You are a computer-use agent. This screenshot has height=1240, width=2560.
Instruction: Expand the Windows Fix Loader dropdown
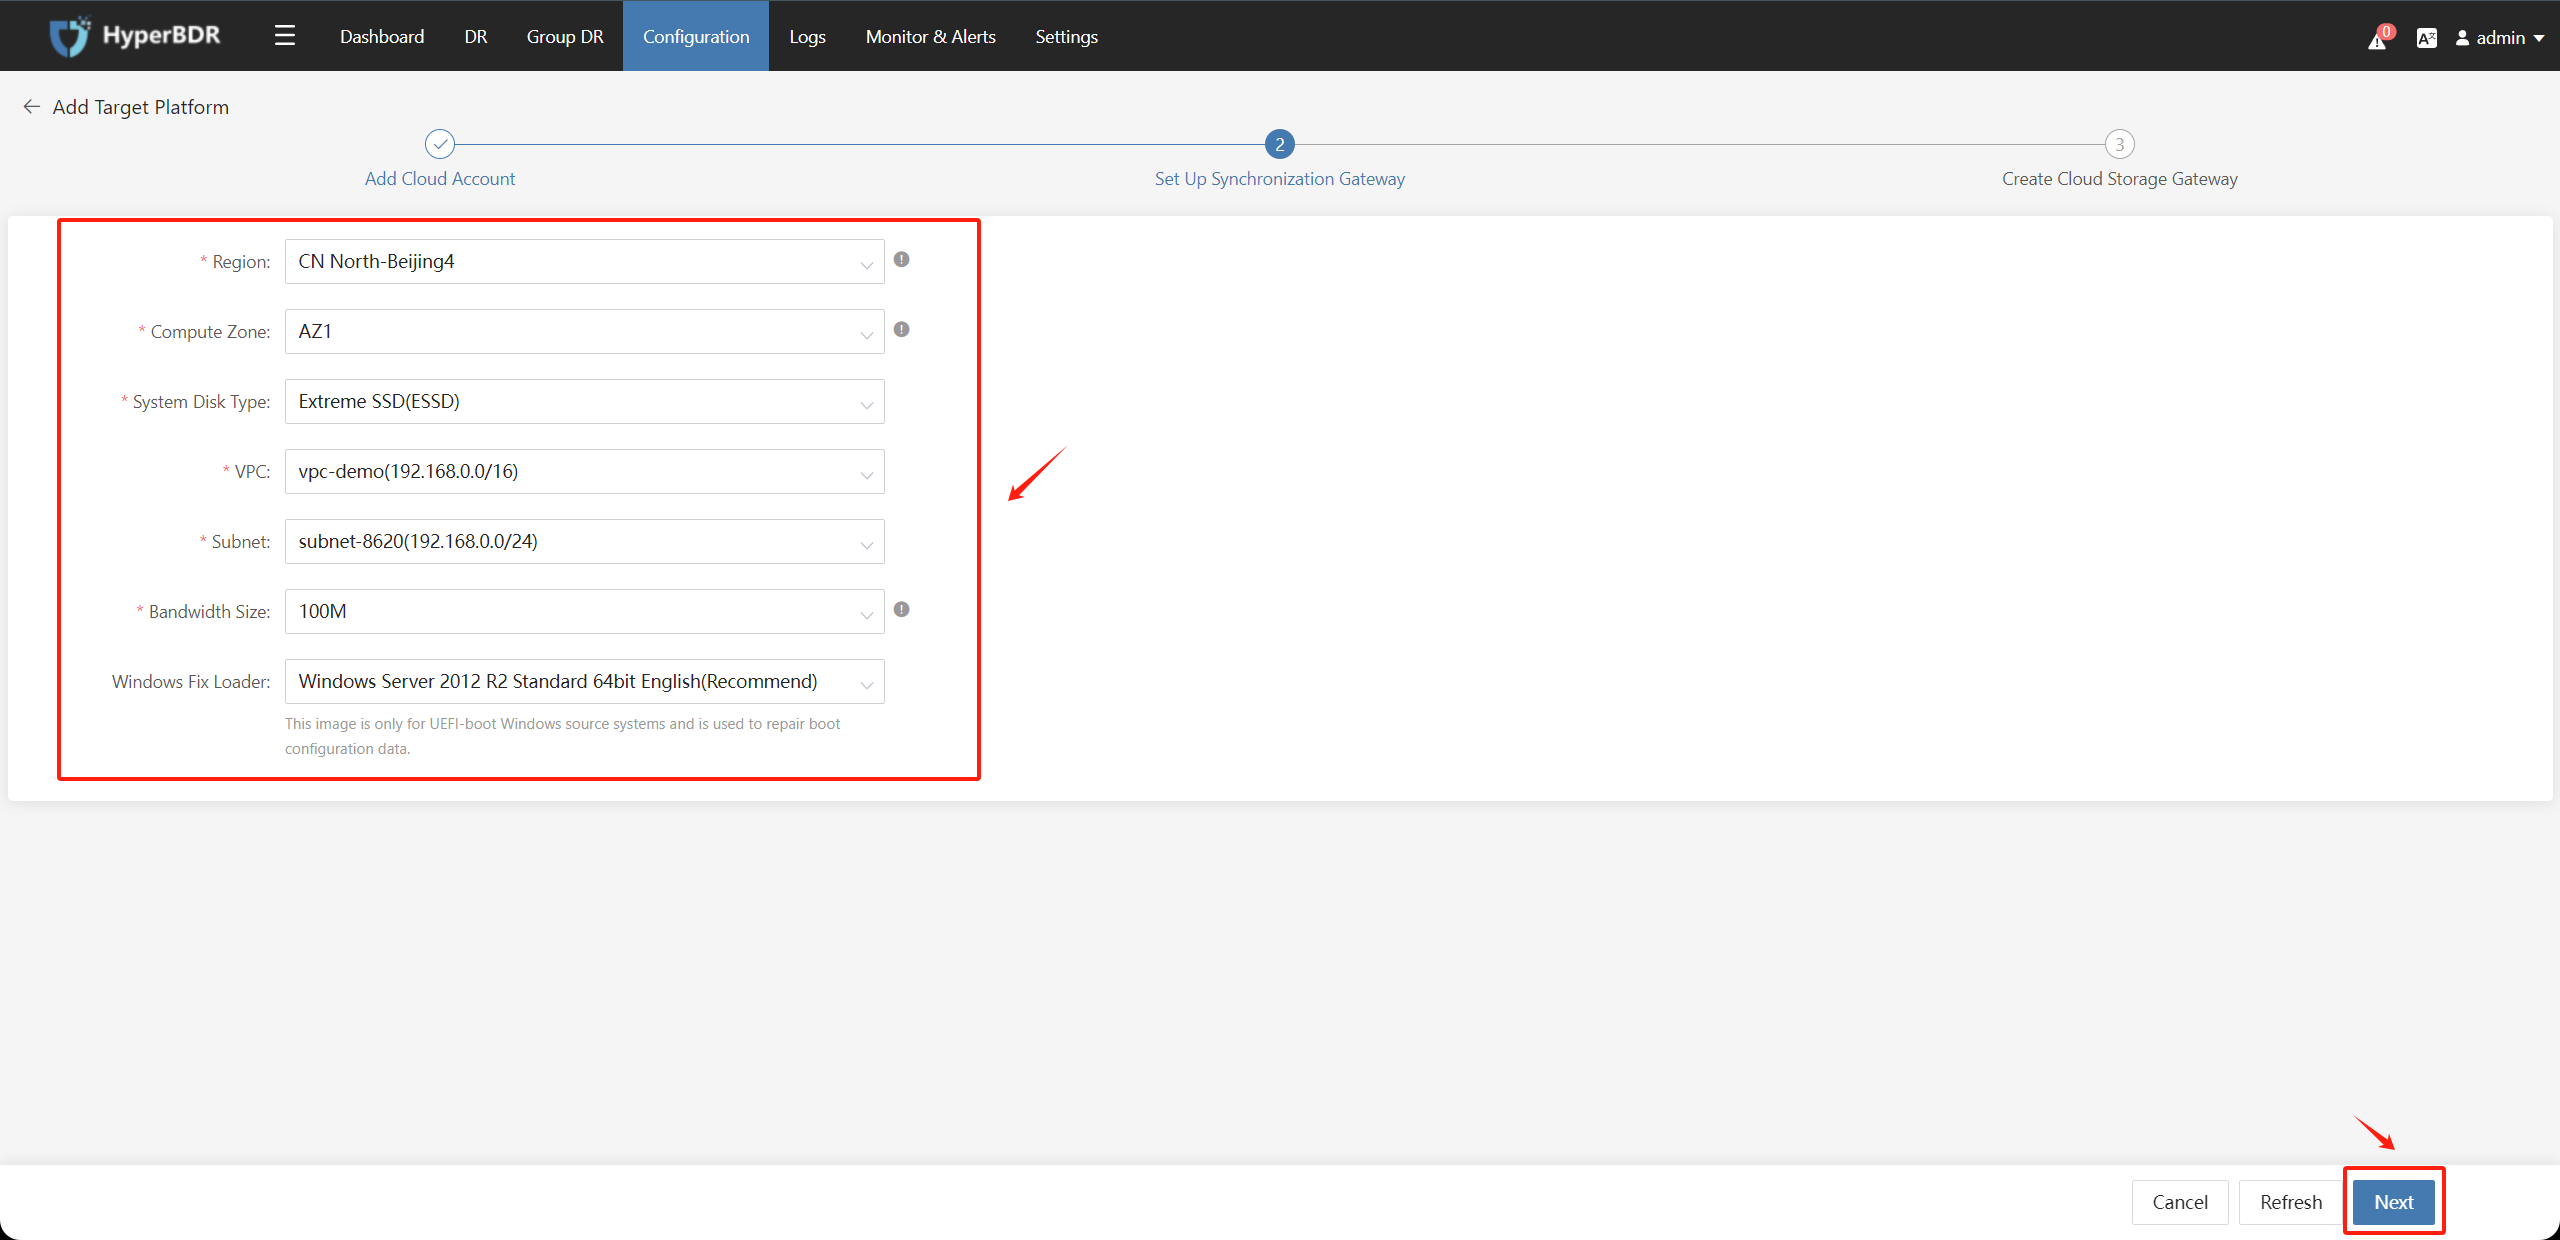pos(584,682)
